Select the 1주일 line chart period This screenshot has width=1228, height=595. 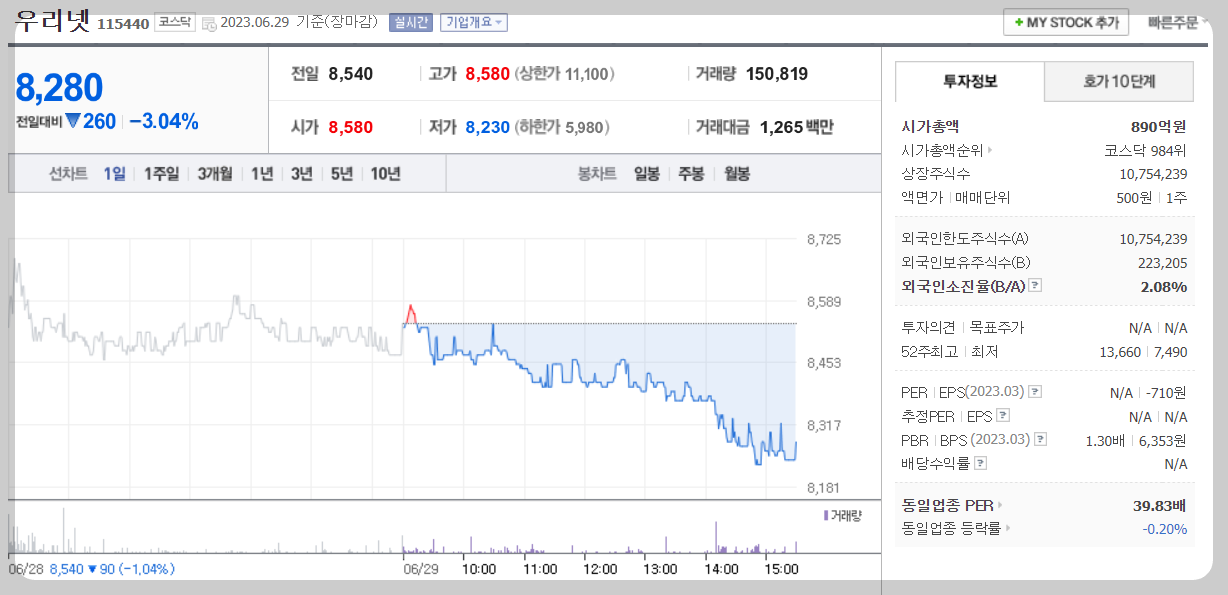(x=161, y=173)
